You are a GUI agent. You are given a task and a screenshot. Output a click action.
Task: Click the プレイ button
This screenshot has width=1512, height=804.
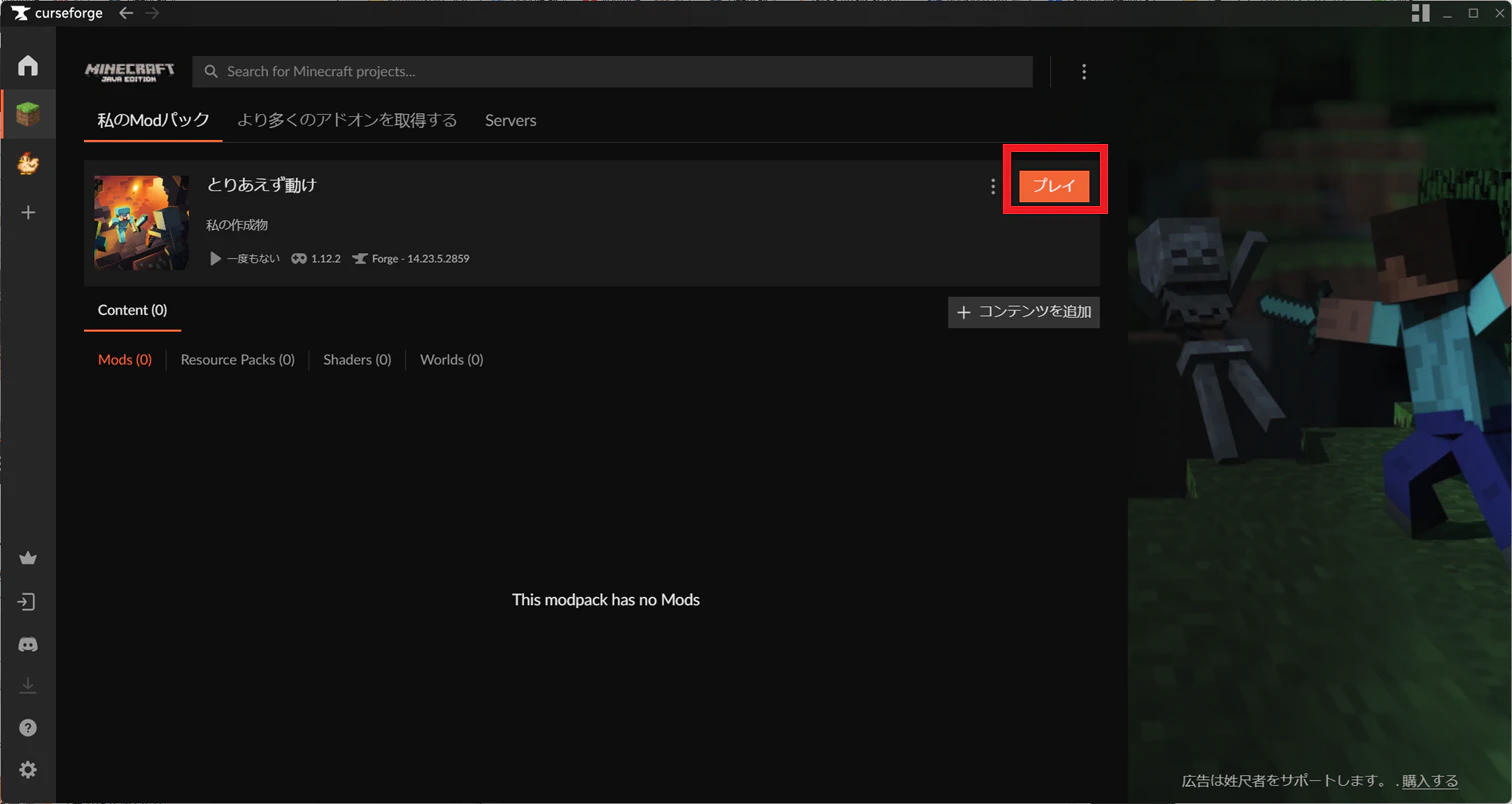pyautogui.click(x=1054, y=186)
